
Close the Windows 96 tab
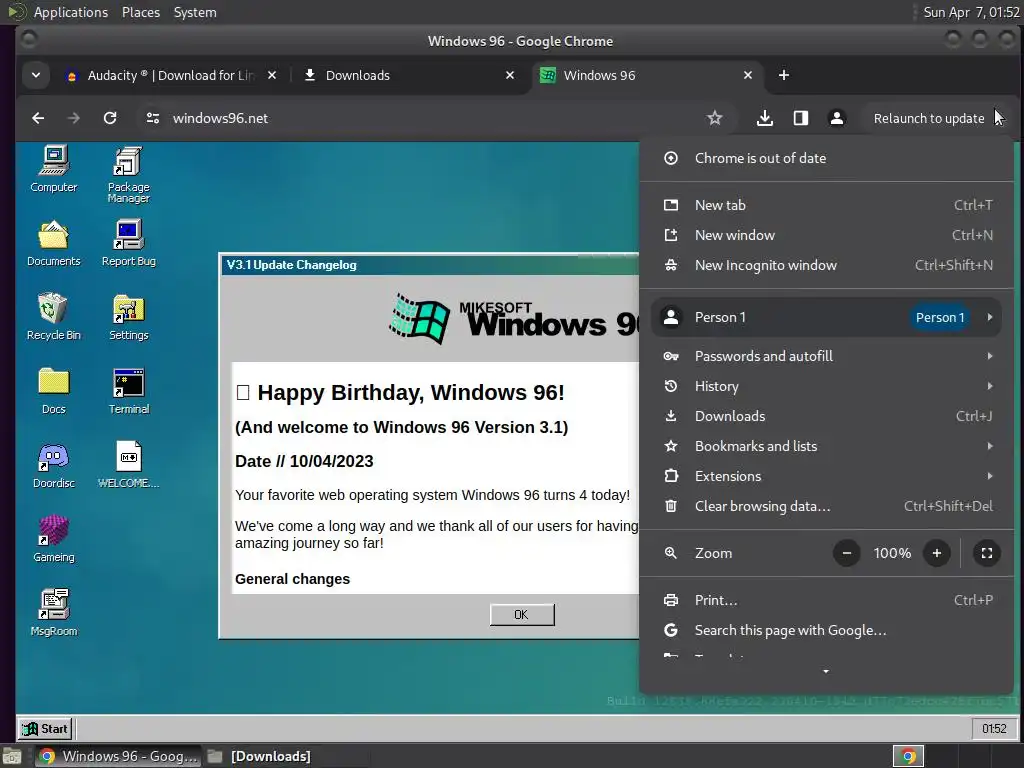coord(748,75)
